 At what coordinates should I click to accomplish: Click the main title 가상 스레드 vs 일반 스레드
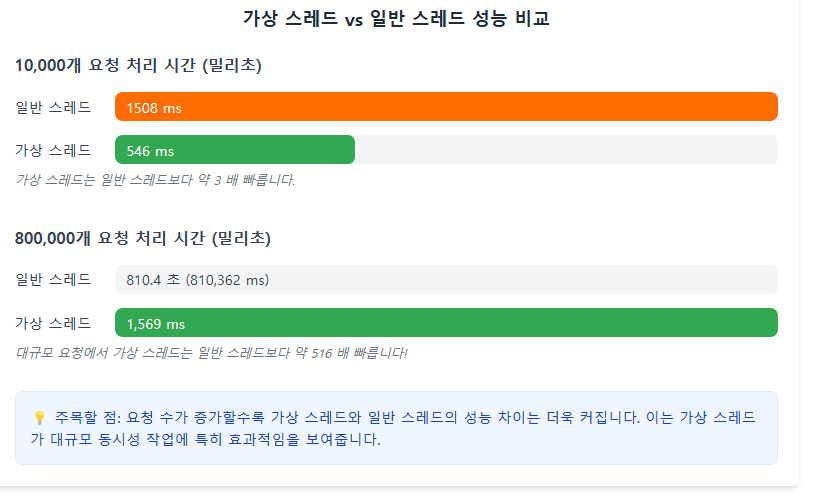[396, 19]
